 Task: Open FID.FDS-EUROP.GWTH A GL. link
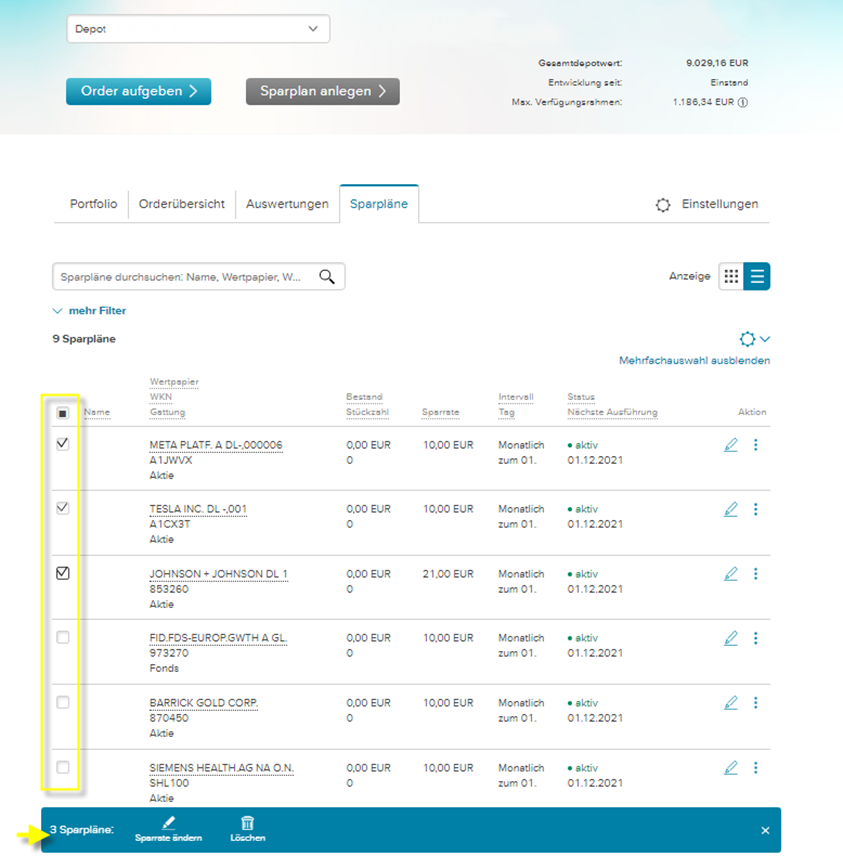coord(218,638)
